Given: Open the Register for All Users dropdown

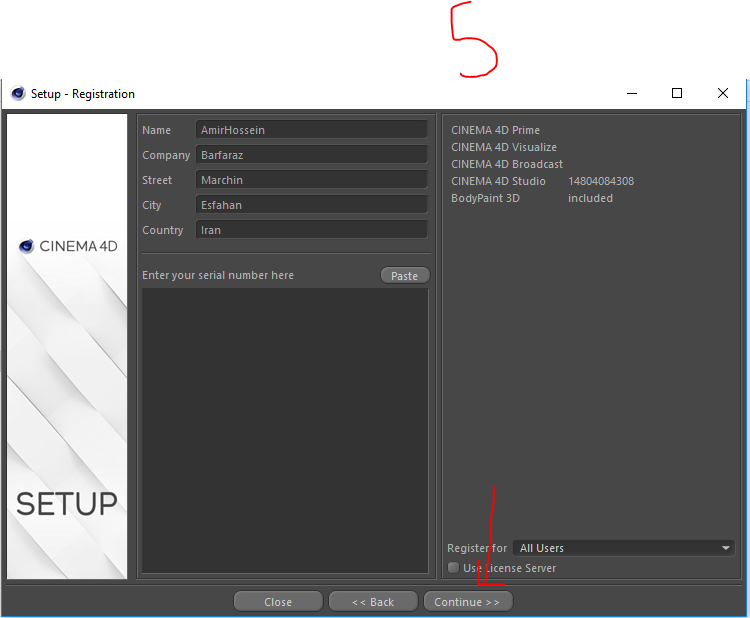Looking at the screenshot, I should pyautogui.click(x=624, y=548).
